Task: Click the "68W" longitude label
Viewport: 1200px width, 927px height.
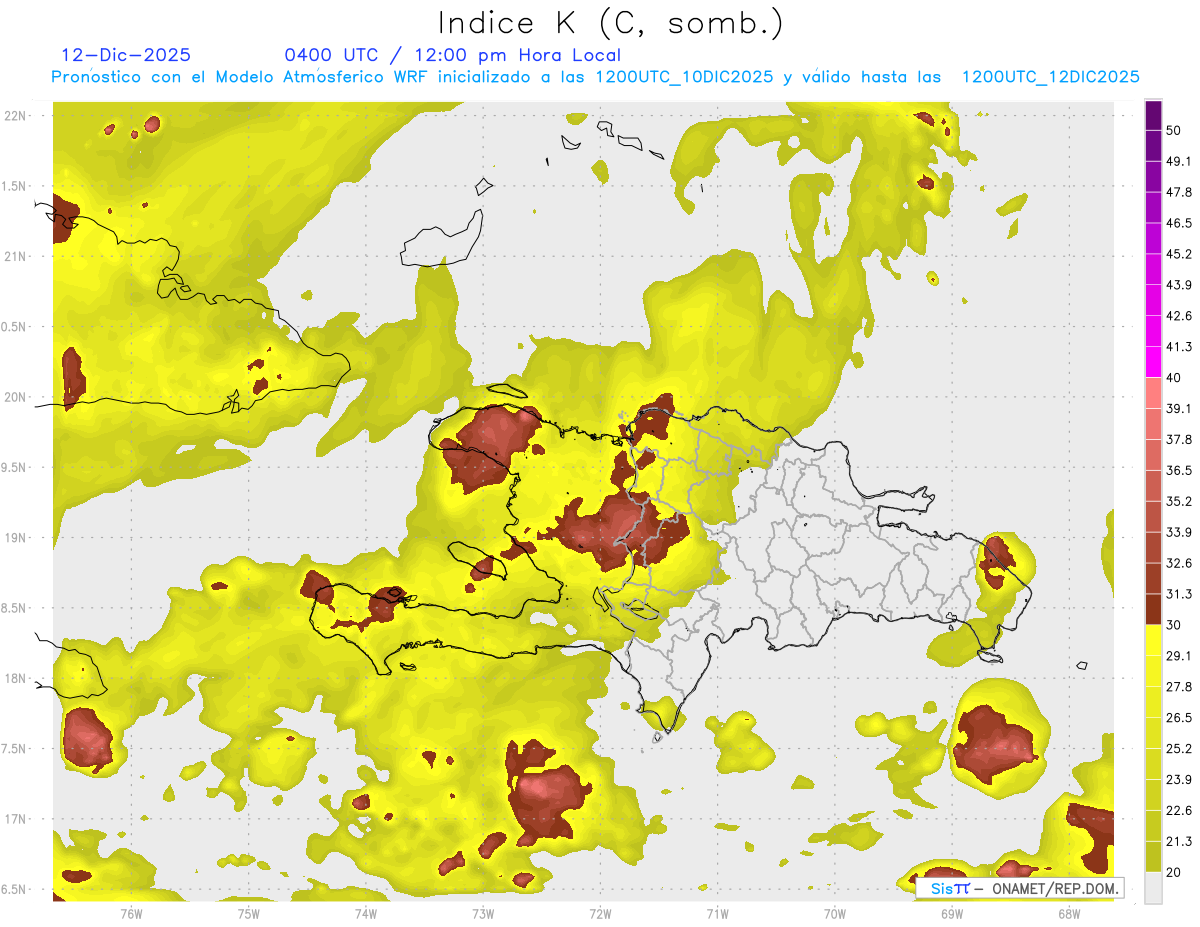Action: click(1069, 913)
